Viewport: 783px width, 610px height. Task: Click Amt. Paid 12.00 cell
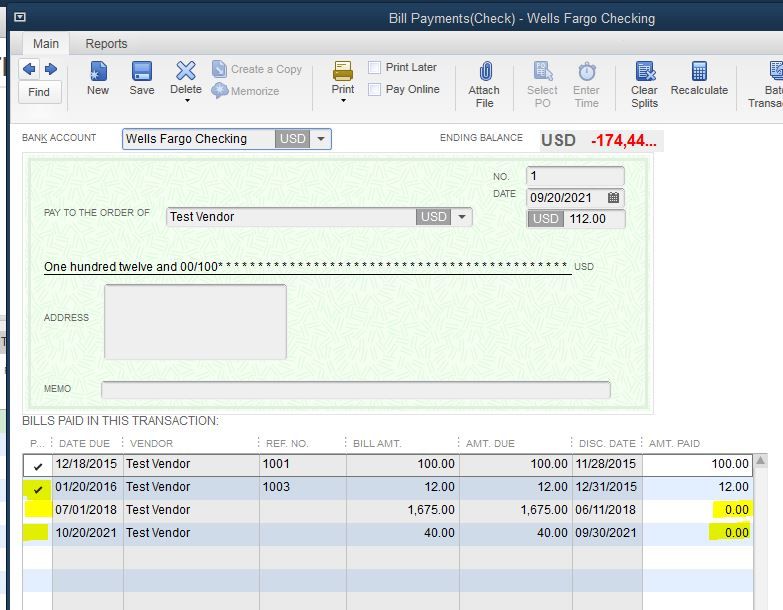click(x=698, y=487)
